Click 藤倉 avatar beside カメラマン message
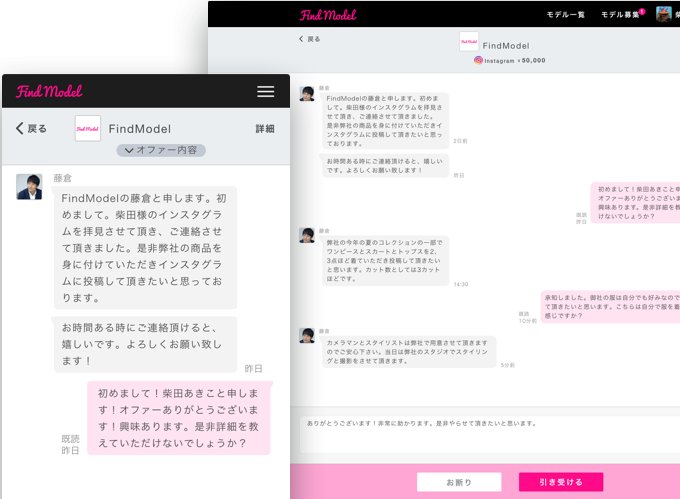The image size is (680, 499). (307, 336)
